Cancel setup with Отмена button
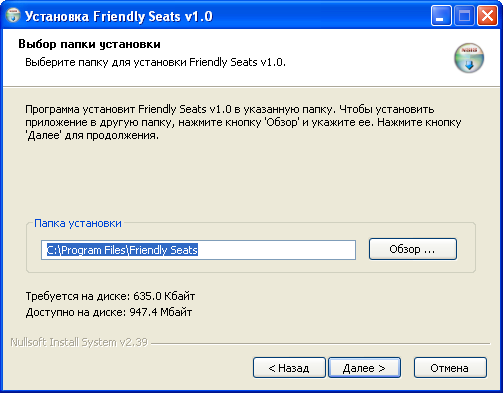 point(450,368)
